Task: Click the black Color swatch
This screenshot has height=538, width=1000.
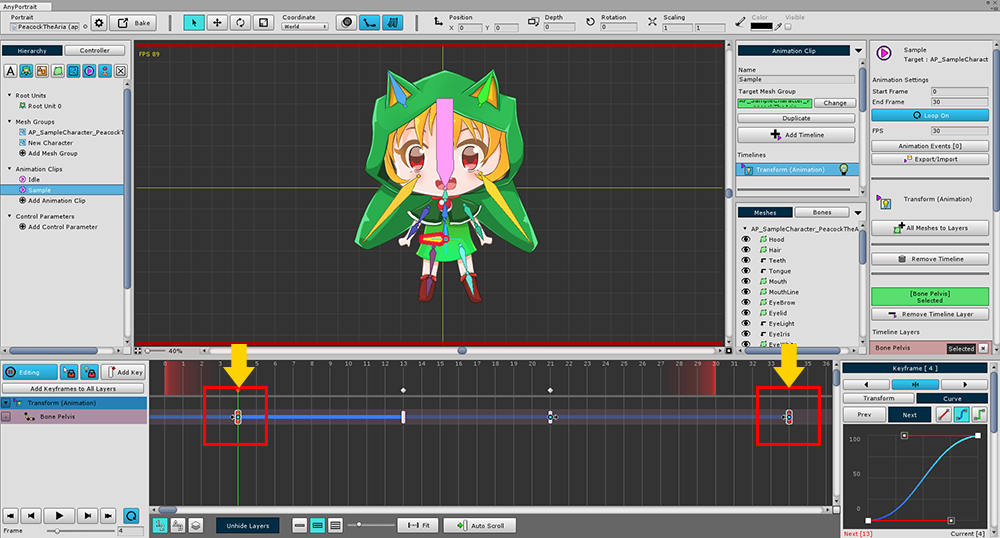Action: (x=761, y=27)
